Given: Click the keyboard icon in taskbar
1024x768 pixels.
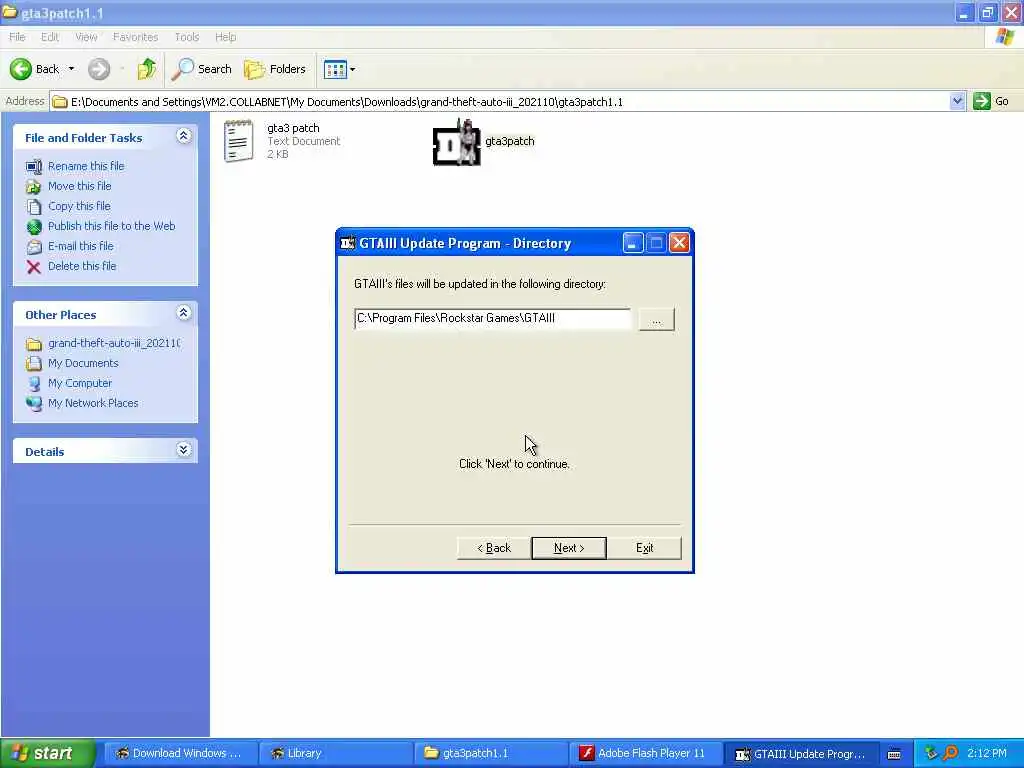Looking at the screenshot, I should (x=894, y=754).
